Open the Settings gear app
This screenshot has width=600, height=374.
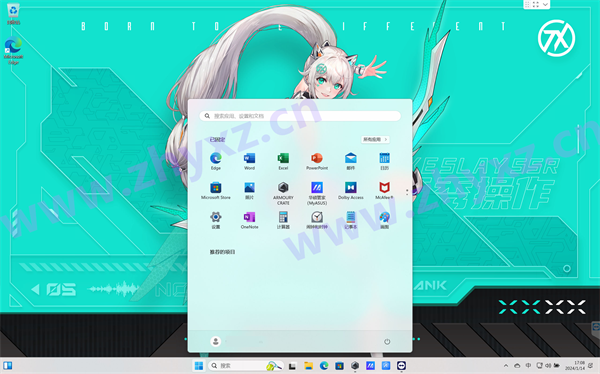(215, 220)
